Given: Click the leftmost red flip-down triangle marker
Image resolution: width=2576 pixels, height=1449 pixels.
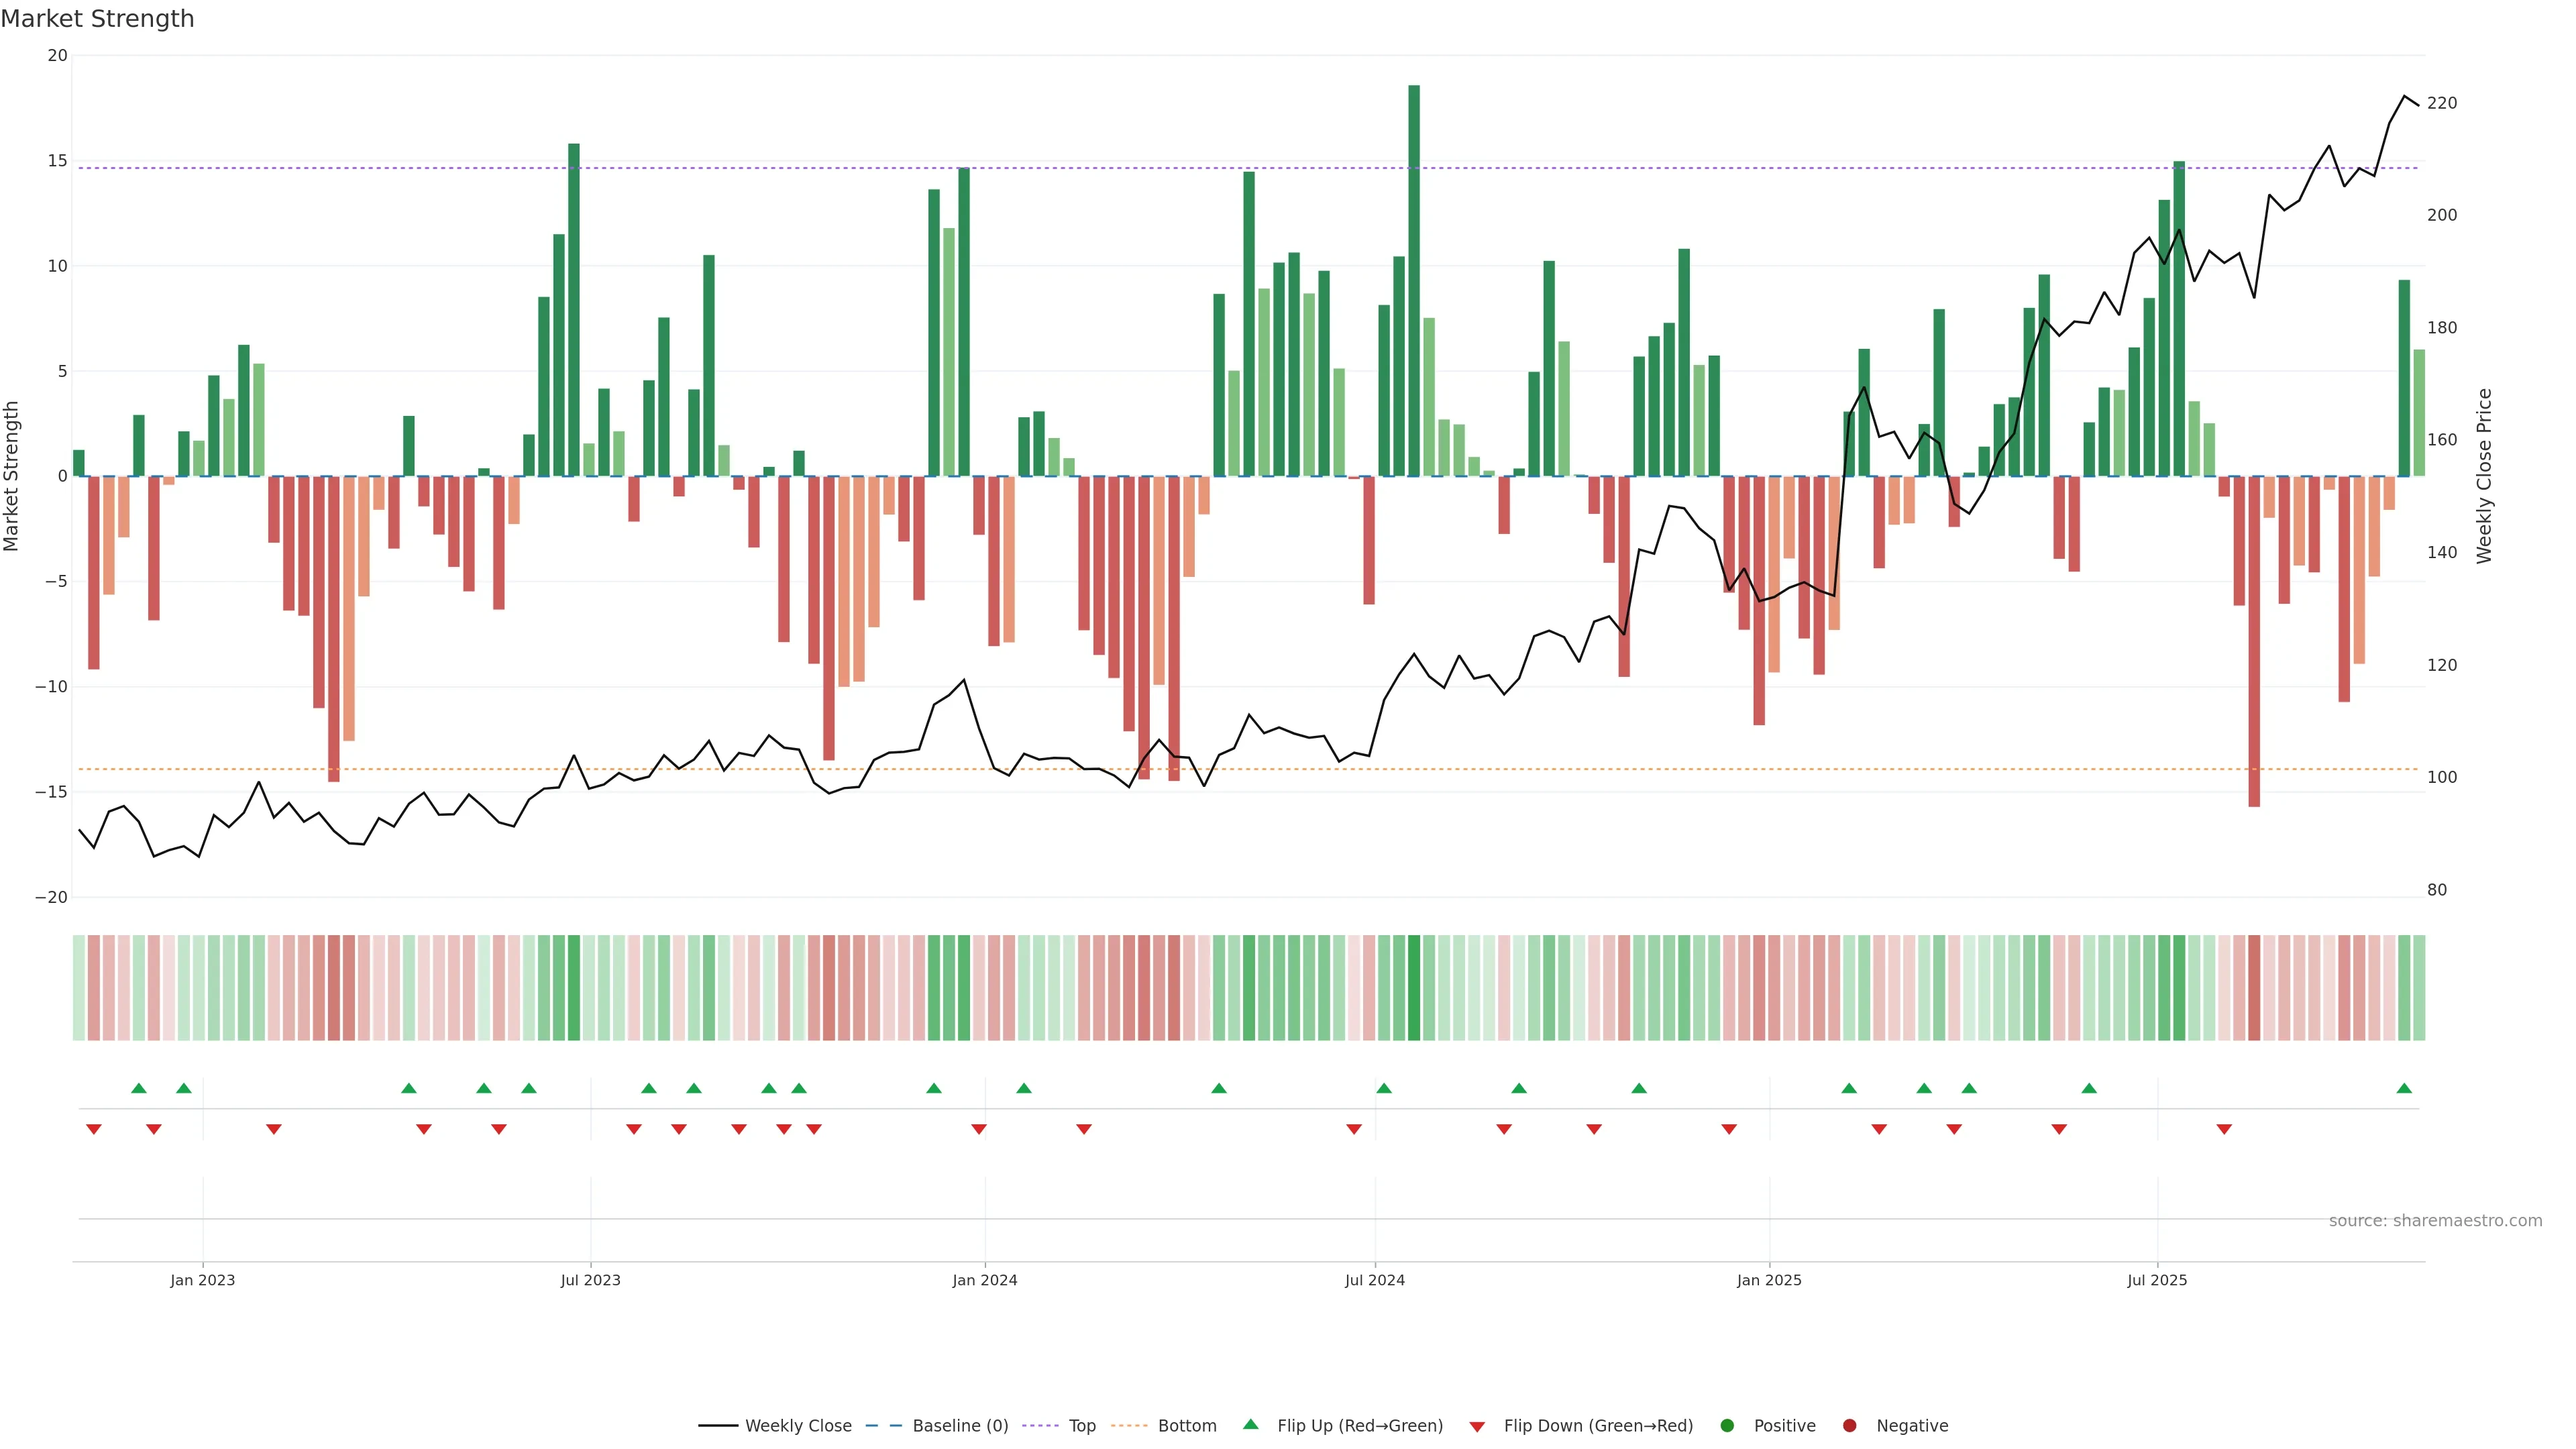Looking at the screenshot, I should 94,1129.
